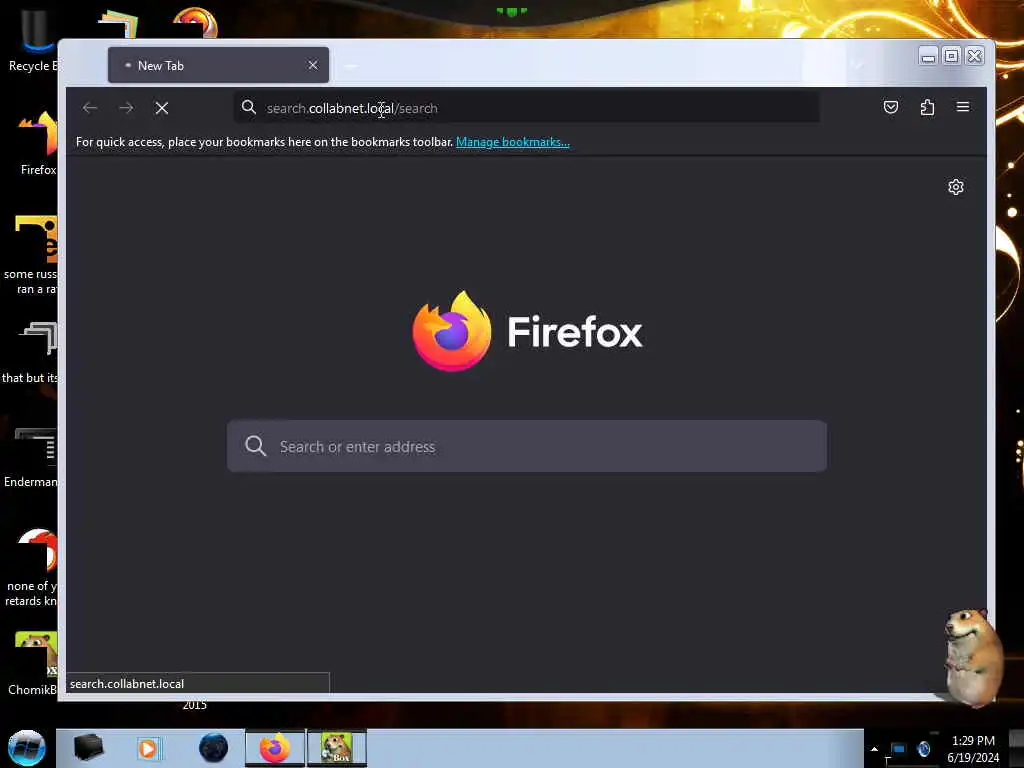Click the round blue tray icon
The width and height of the screenshot is (1024, 768).
click(923, 749)
